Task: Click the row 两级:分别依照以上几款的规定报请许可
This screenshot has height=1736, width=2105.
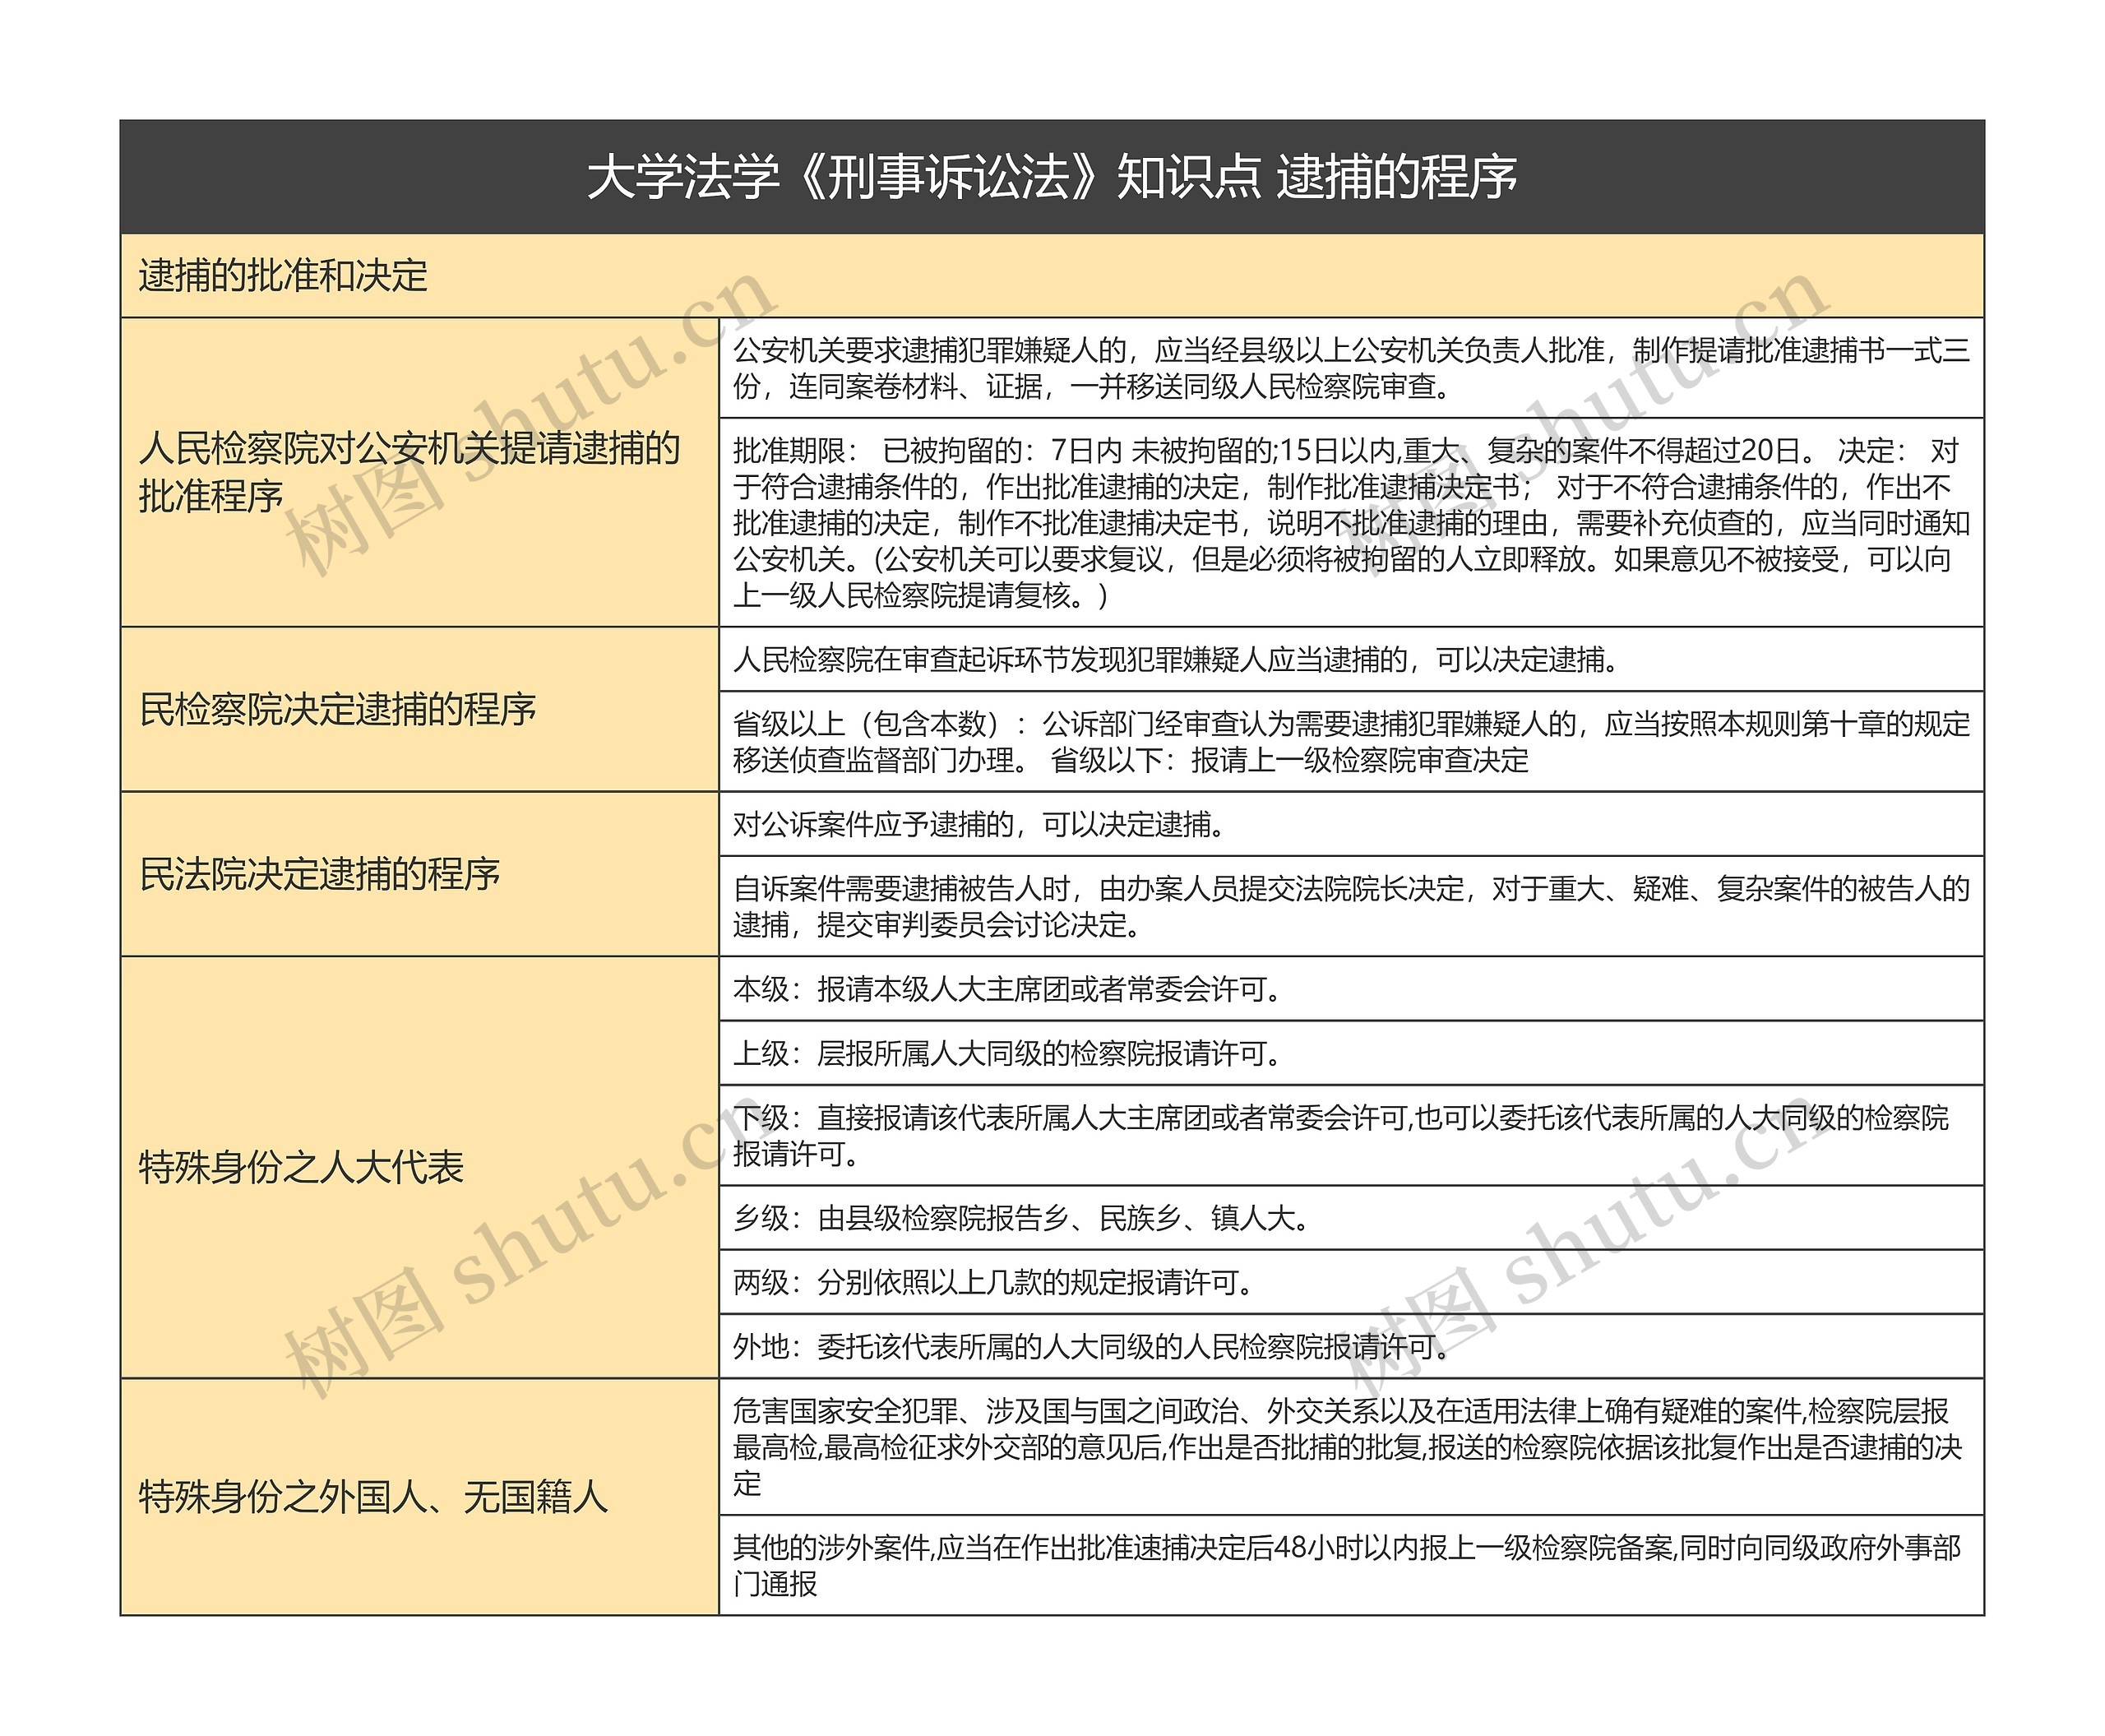Action: (x=1351, y=1282)
